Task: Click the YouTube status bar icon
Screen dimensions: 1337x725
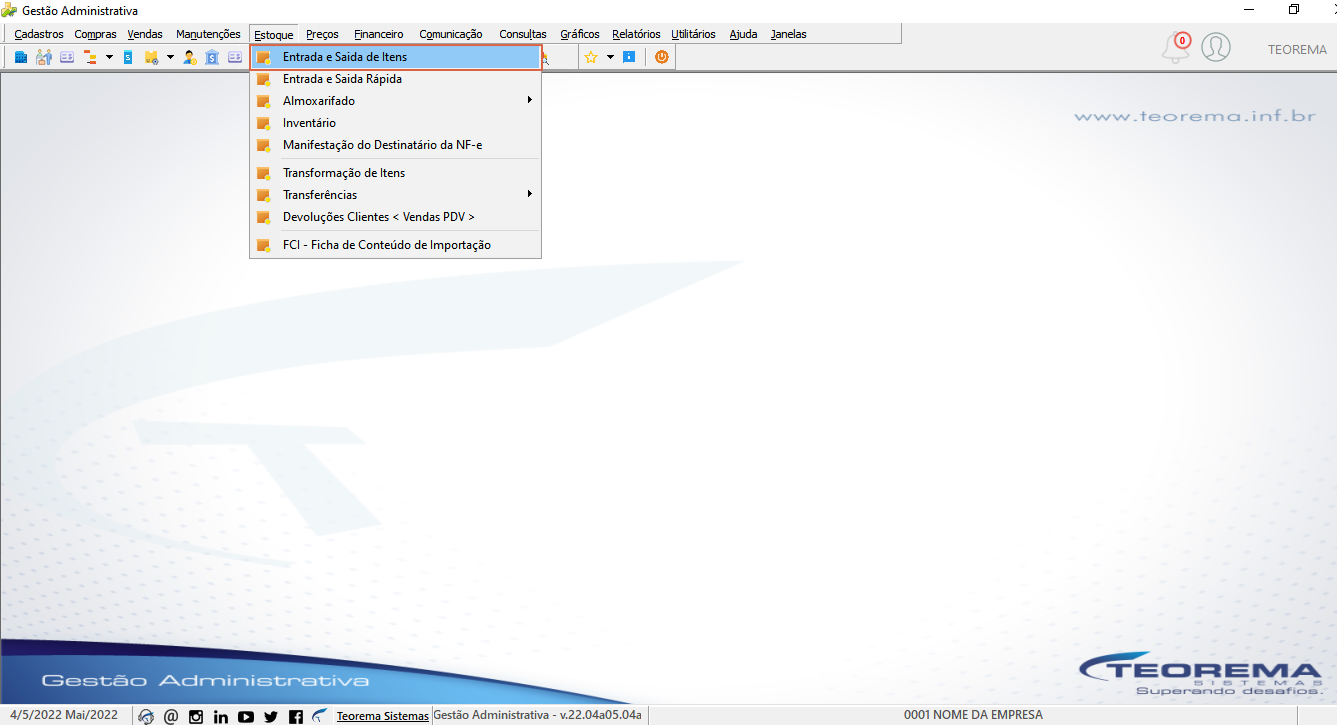Action: [246, 716]
